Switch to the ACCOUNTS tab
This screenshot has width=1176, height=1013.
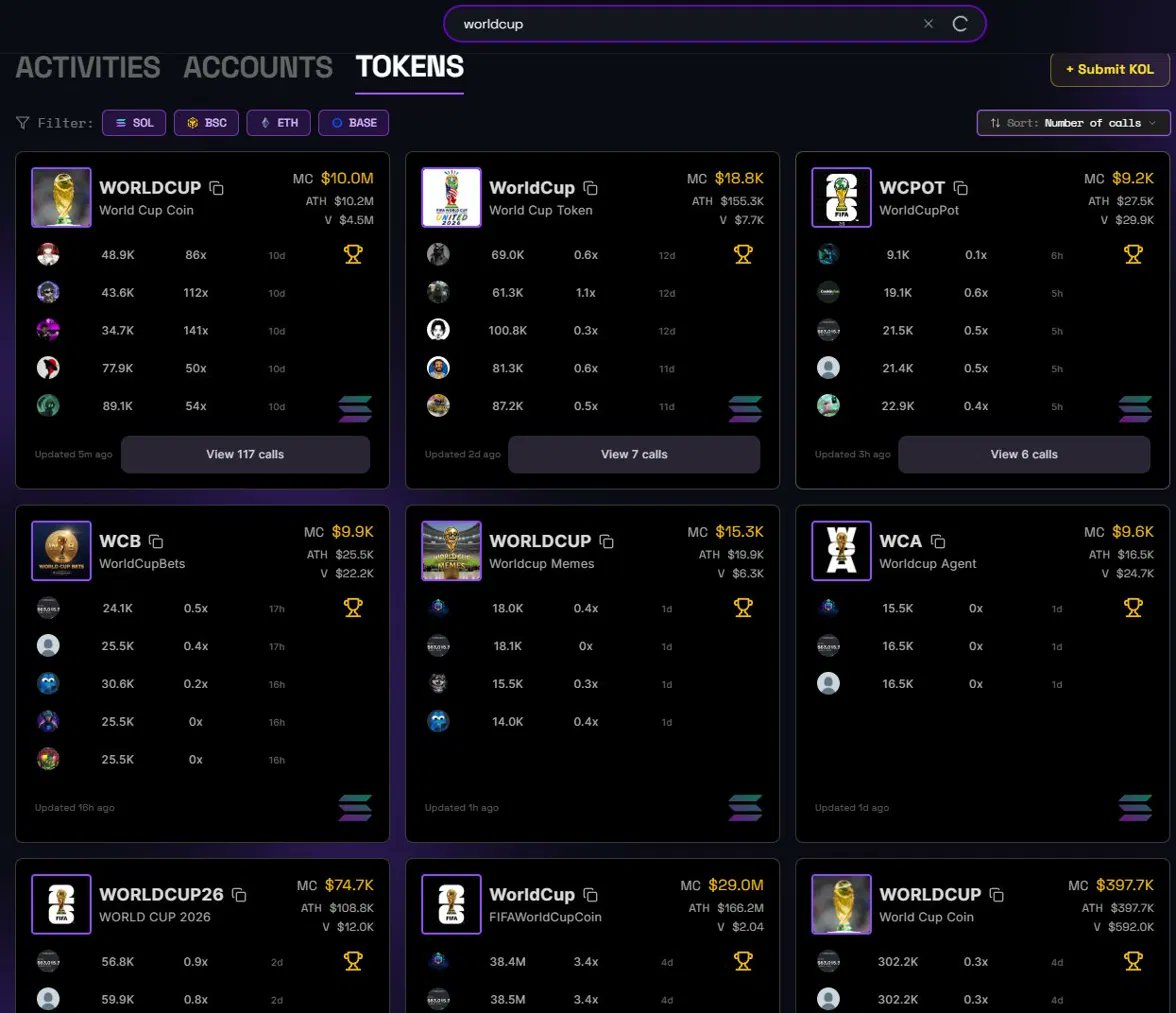[258, 67]
